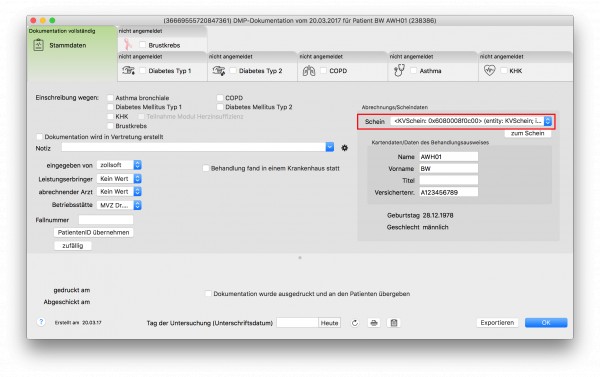Enable COPD tab checkbox
The width and height of the screenshot is (600, 377).
(323, 70)
